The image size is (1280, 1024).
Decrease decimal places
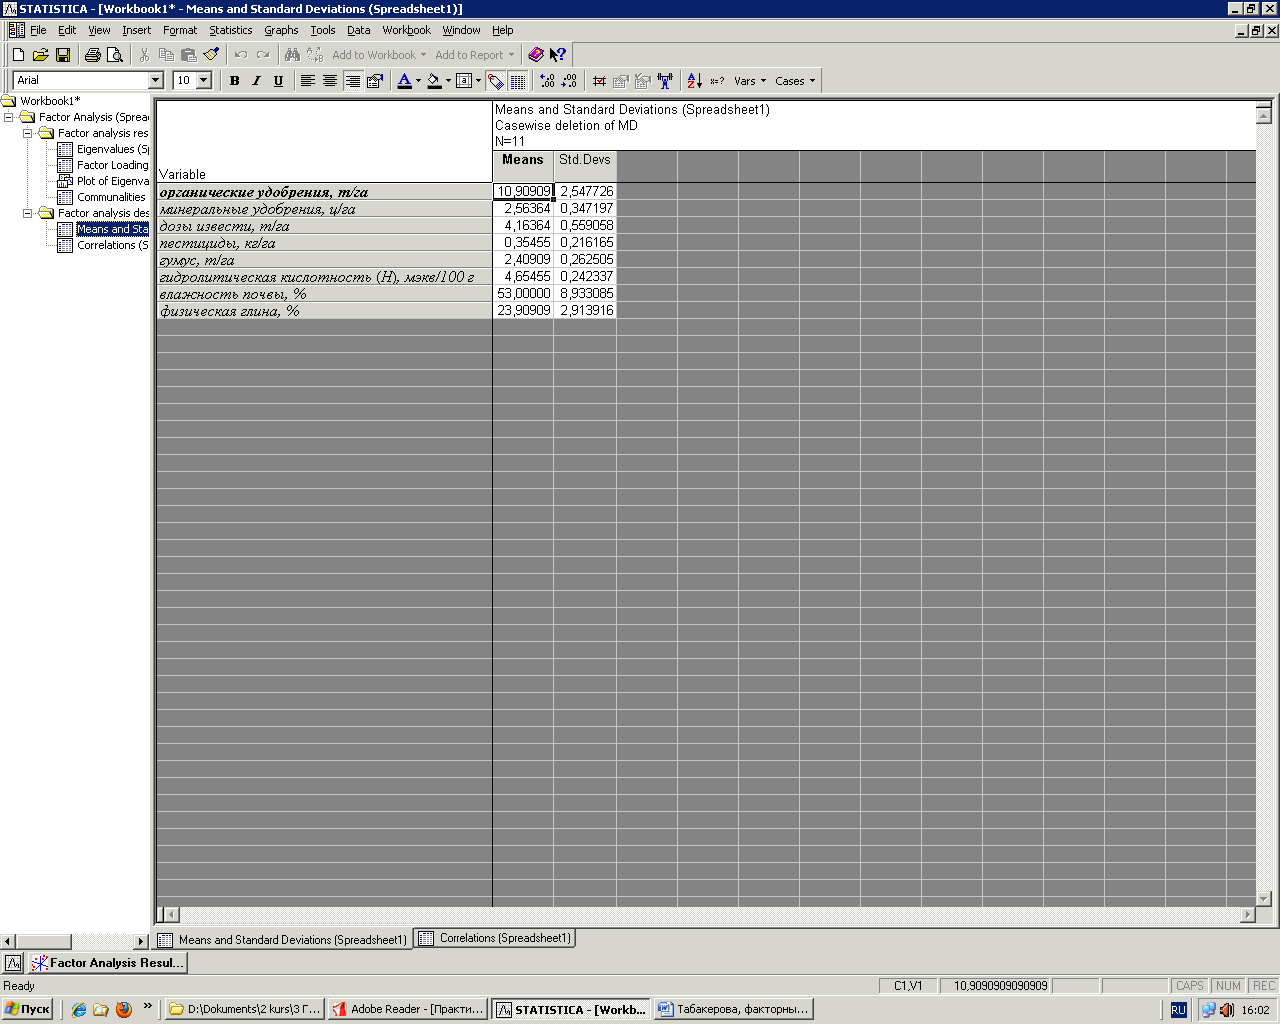pos(569,81)
